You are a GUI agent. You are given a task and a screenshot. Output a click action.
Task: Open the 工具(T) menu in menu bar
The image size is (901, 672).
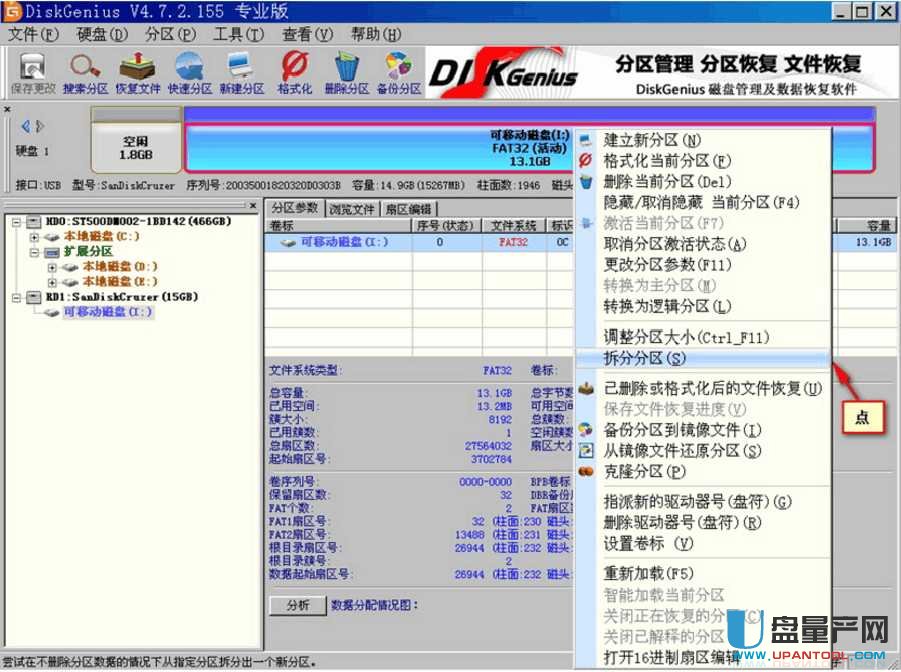pos(238,34)
